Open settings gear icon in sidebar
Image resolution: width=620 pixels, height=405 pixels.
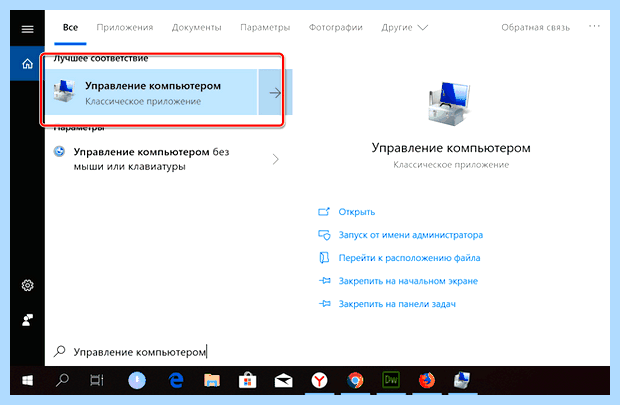(27, 285)
